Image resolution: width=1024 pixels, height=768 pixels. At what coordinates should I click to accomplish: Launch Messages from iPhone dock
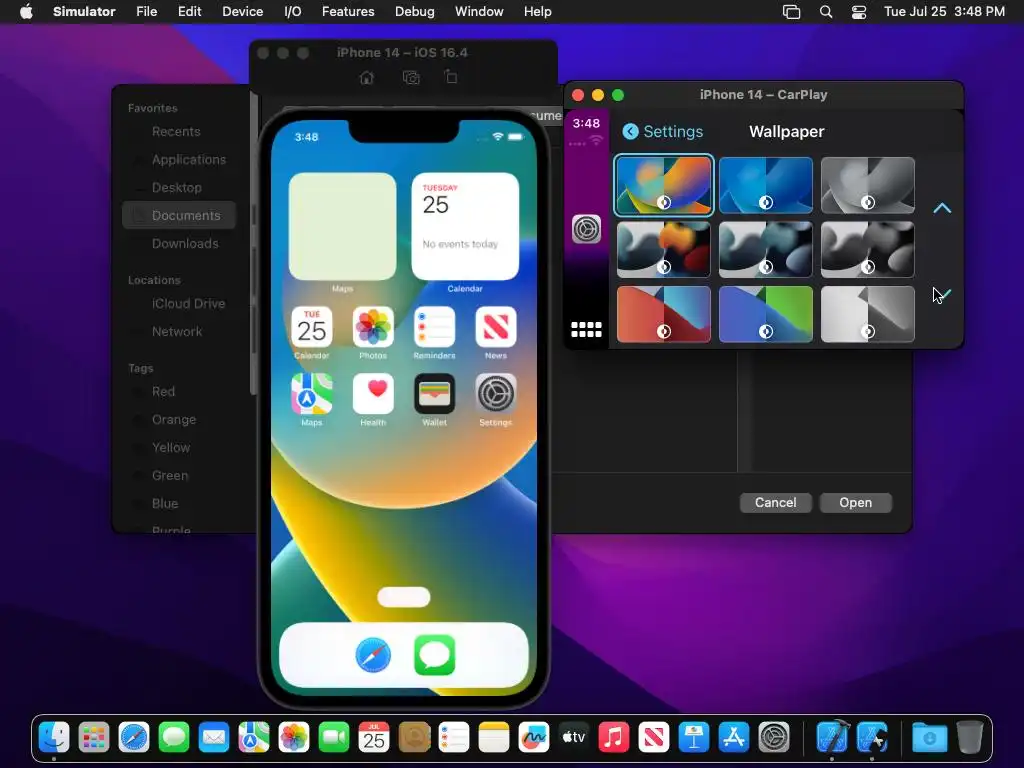434,655
